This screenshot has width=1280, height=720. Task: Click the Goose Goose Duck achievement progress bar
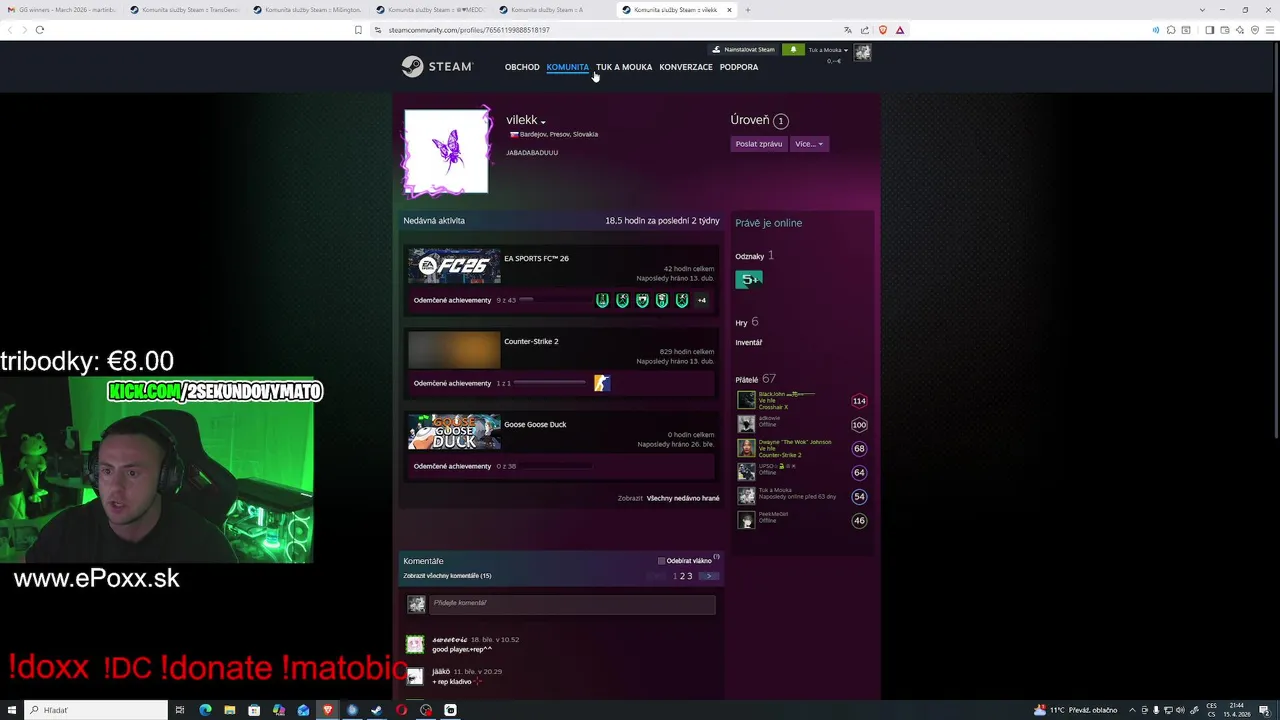(x=555, y=466)
